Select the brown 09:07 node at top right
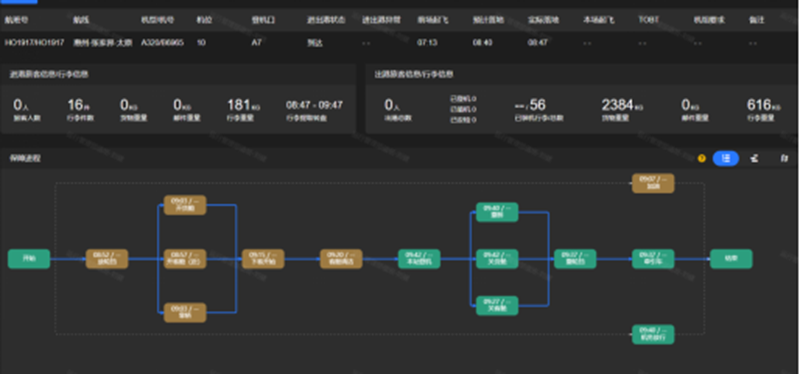Screen dimensions: 800x374 click(653, 183)
